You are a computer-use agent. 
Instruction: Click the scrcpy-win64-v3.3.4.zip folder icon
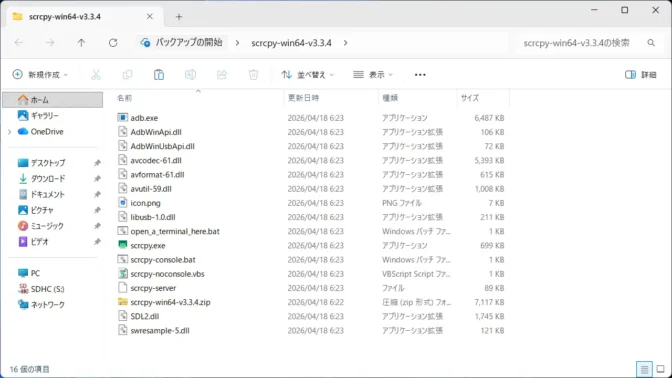click(123, 302)
